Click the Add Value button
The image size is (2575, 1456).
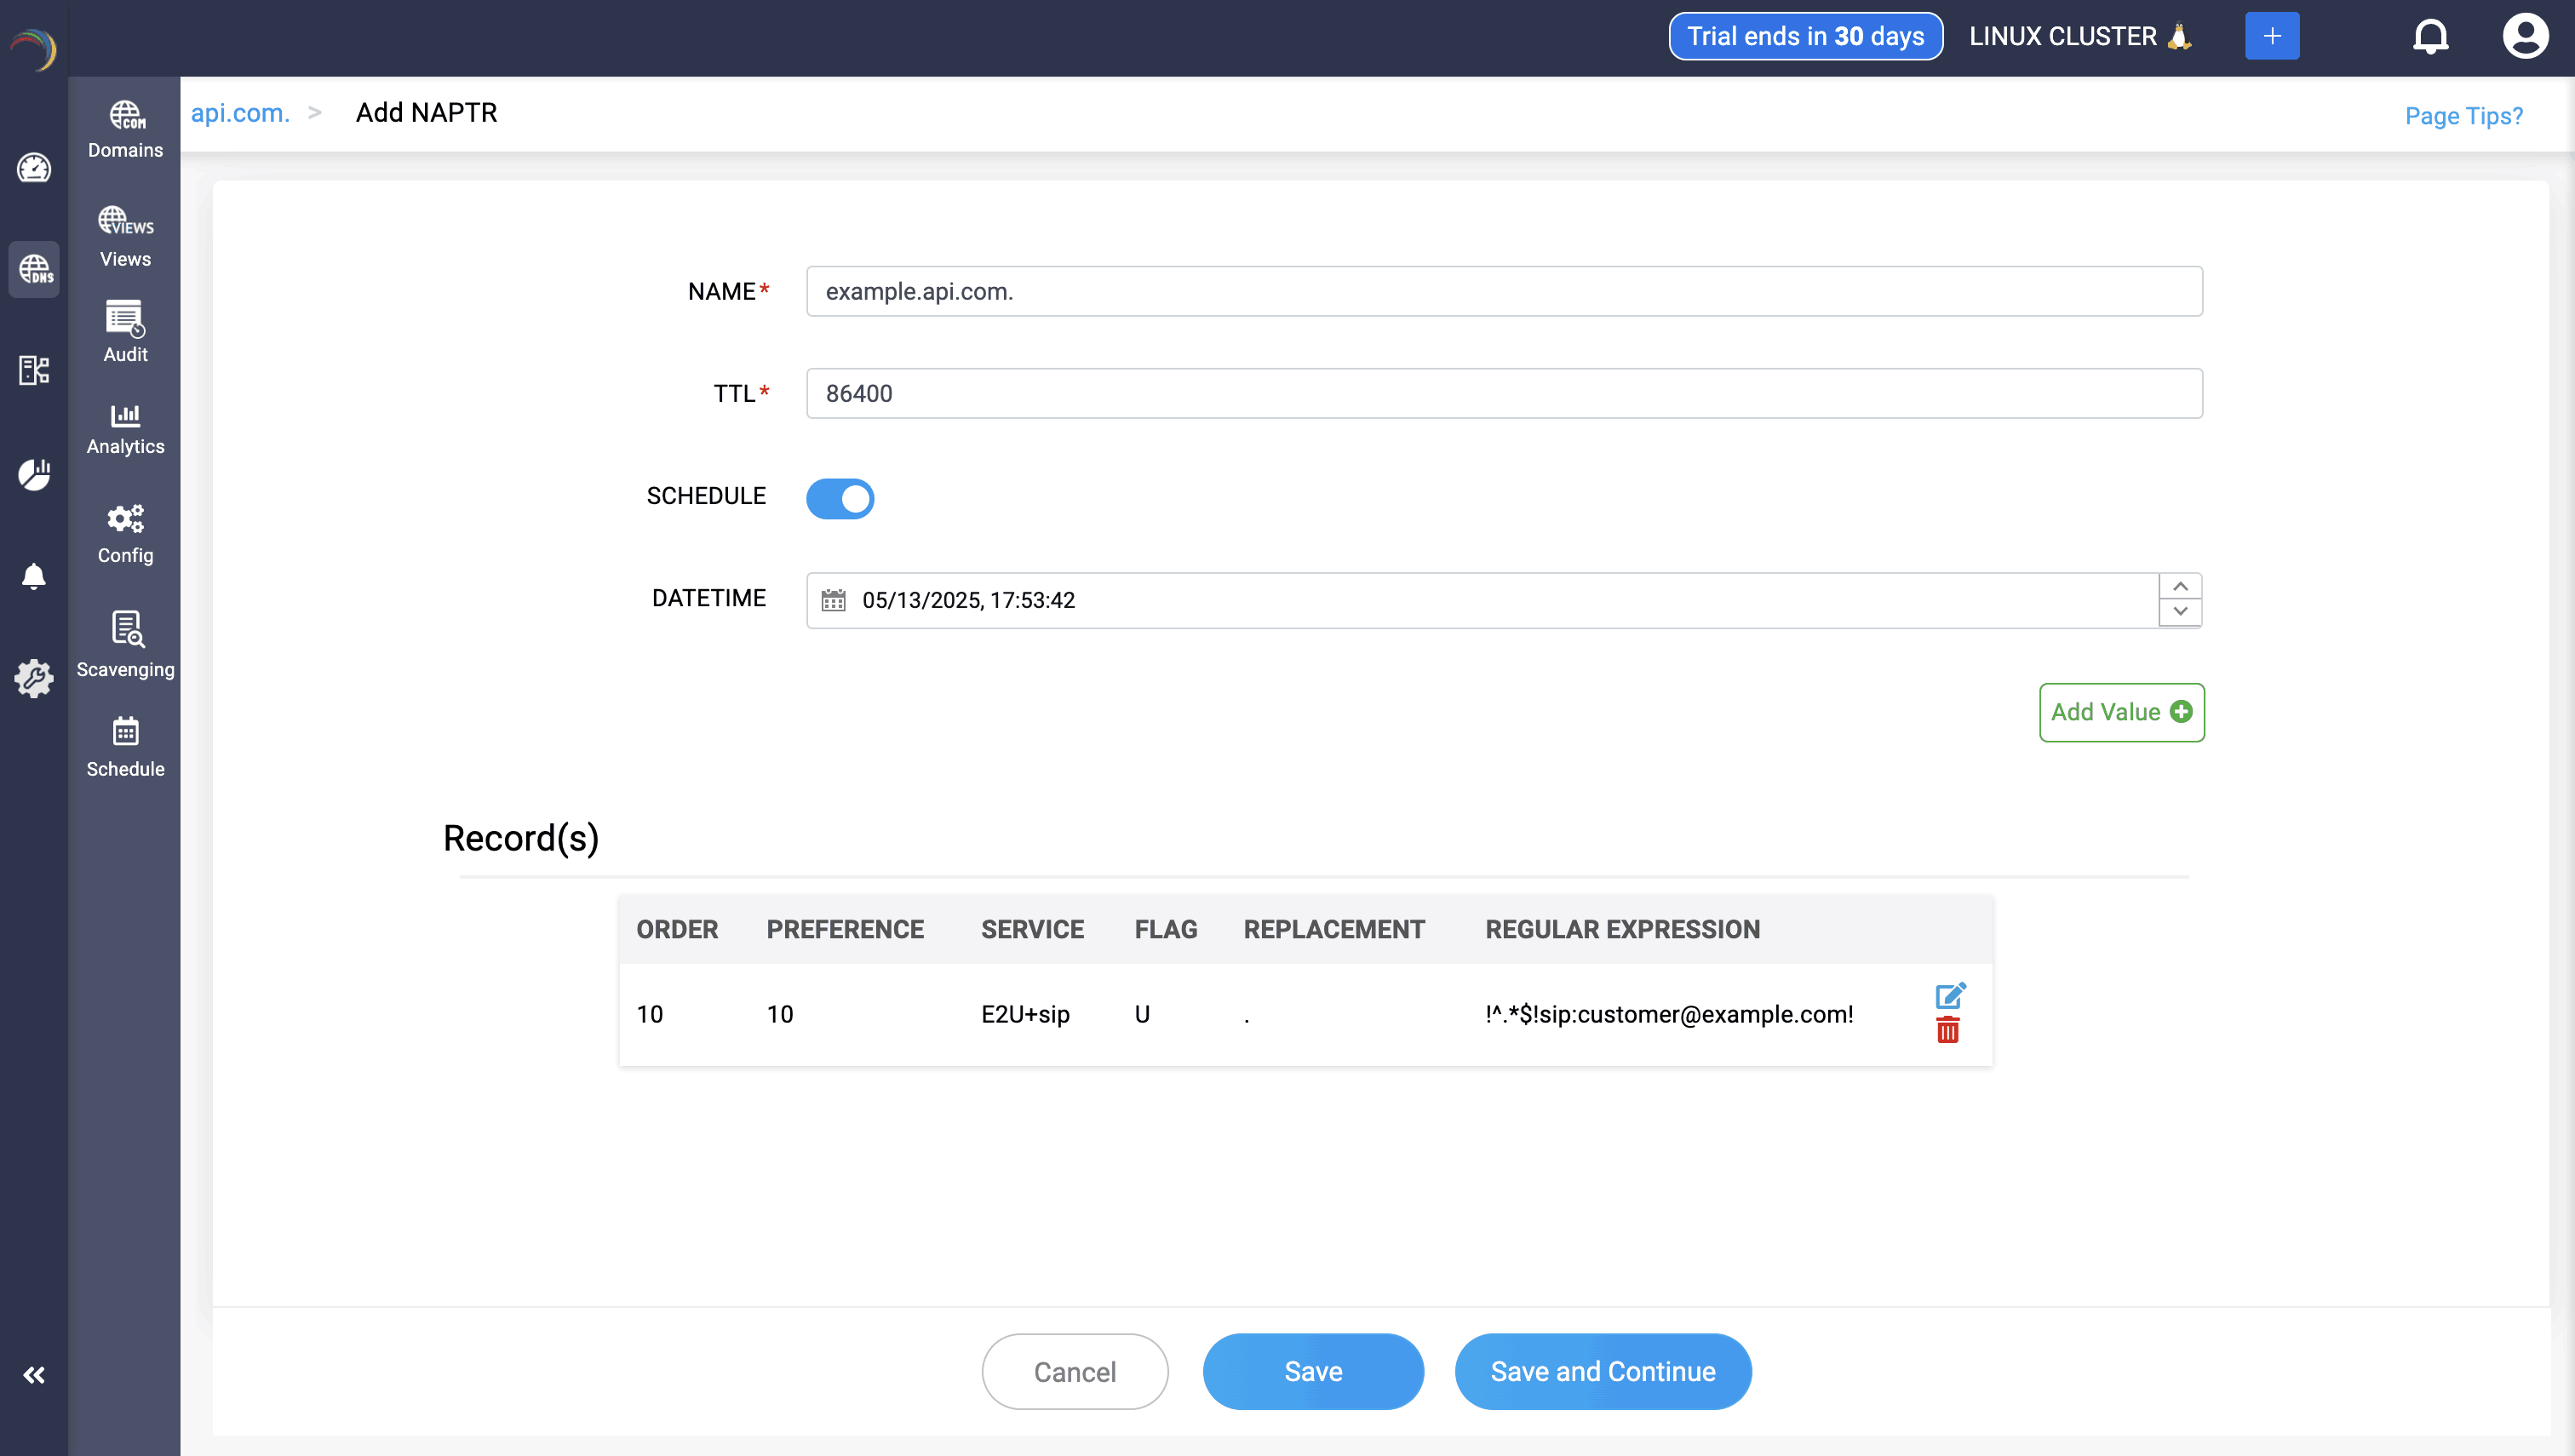(x=2121, y=712)
